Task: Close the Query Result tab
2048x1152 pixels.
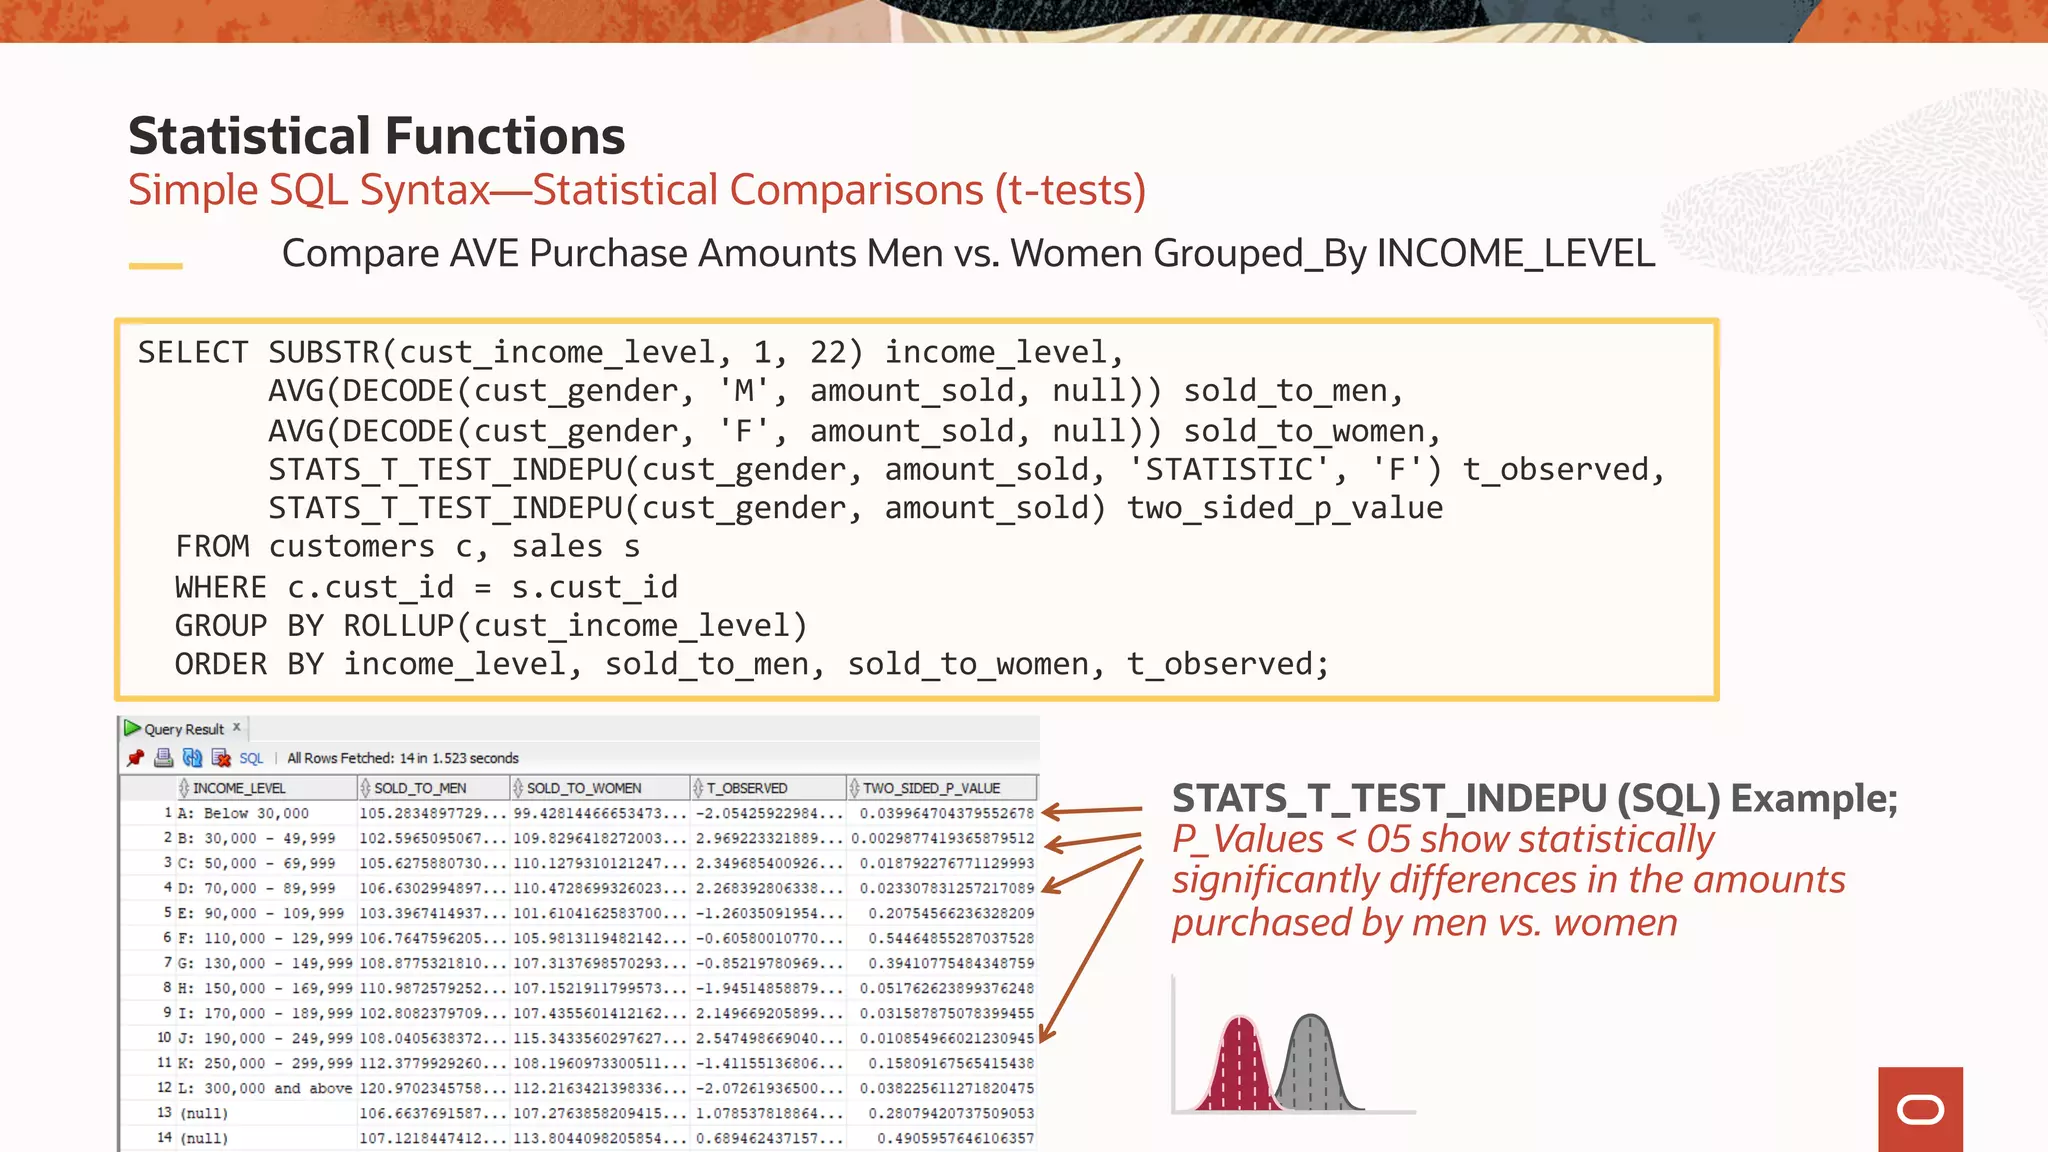Action: click(237, 727)
